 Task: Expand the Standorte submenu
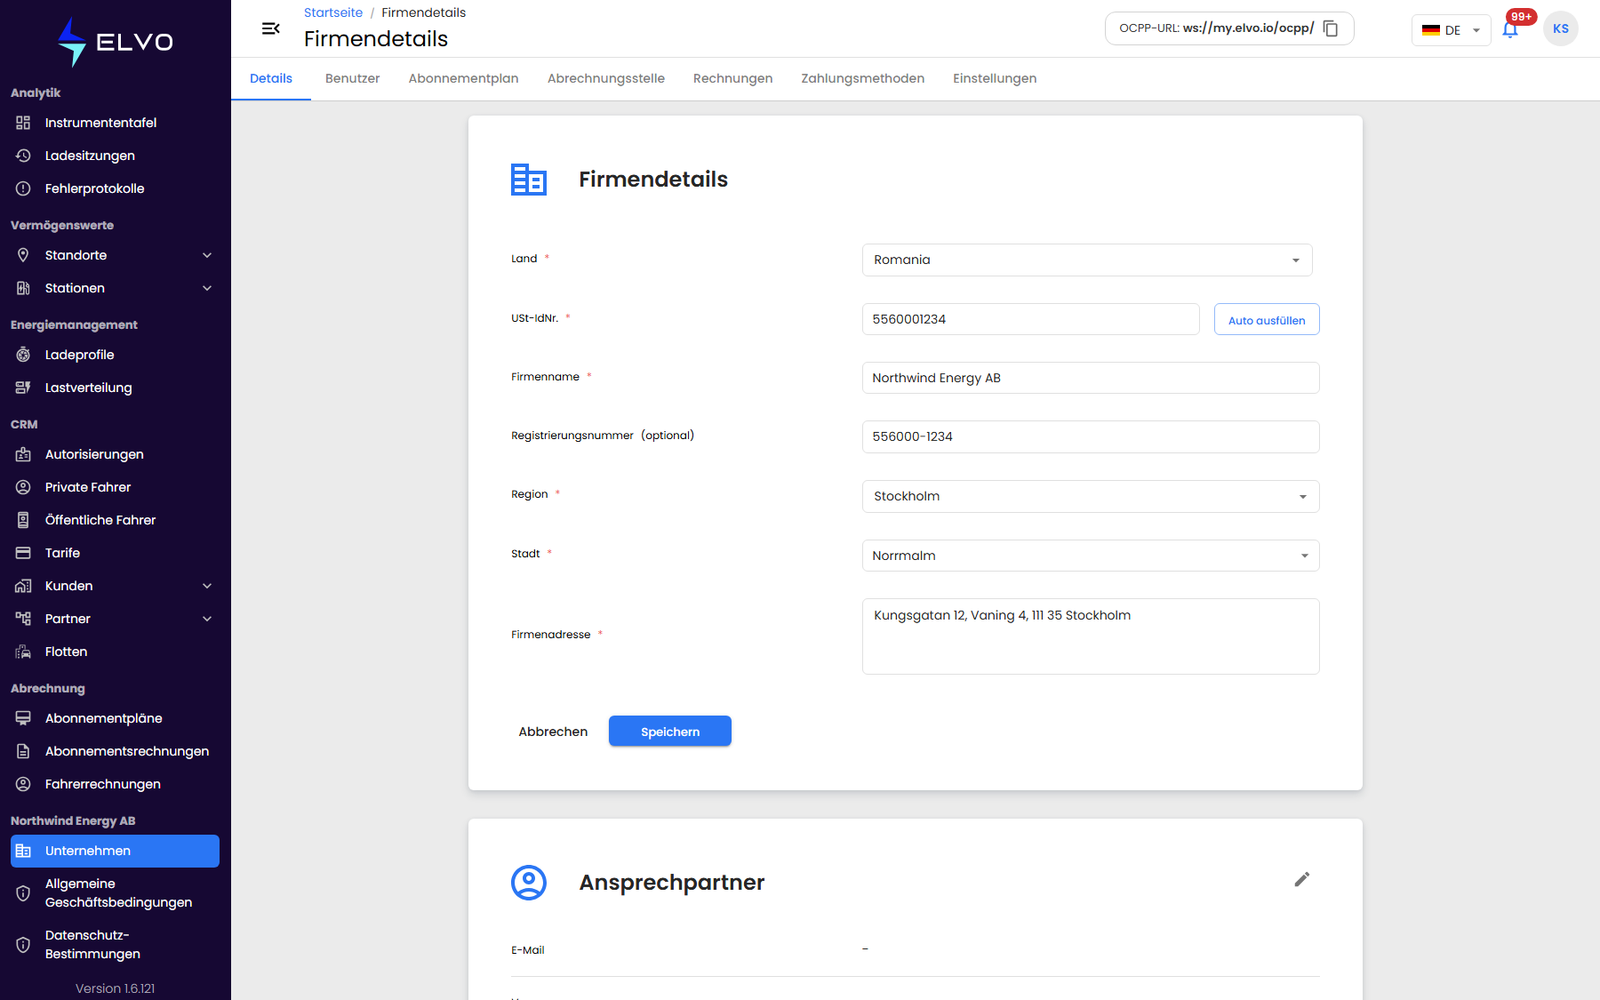click(x=115, y=255)
